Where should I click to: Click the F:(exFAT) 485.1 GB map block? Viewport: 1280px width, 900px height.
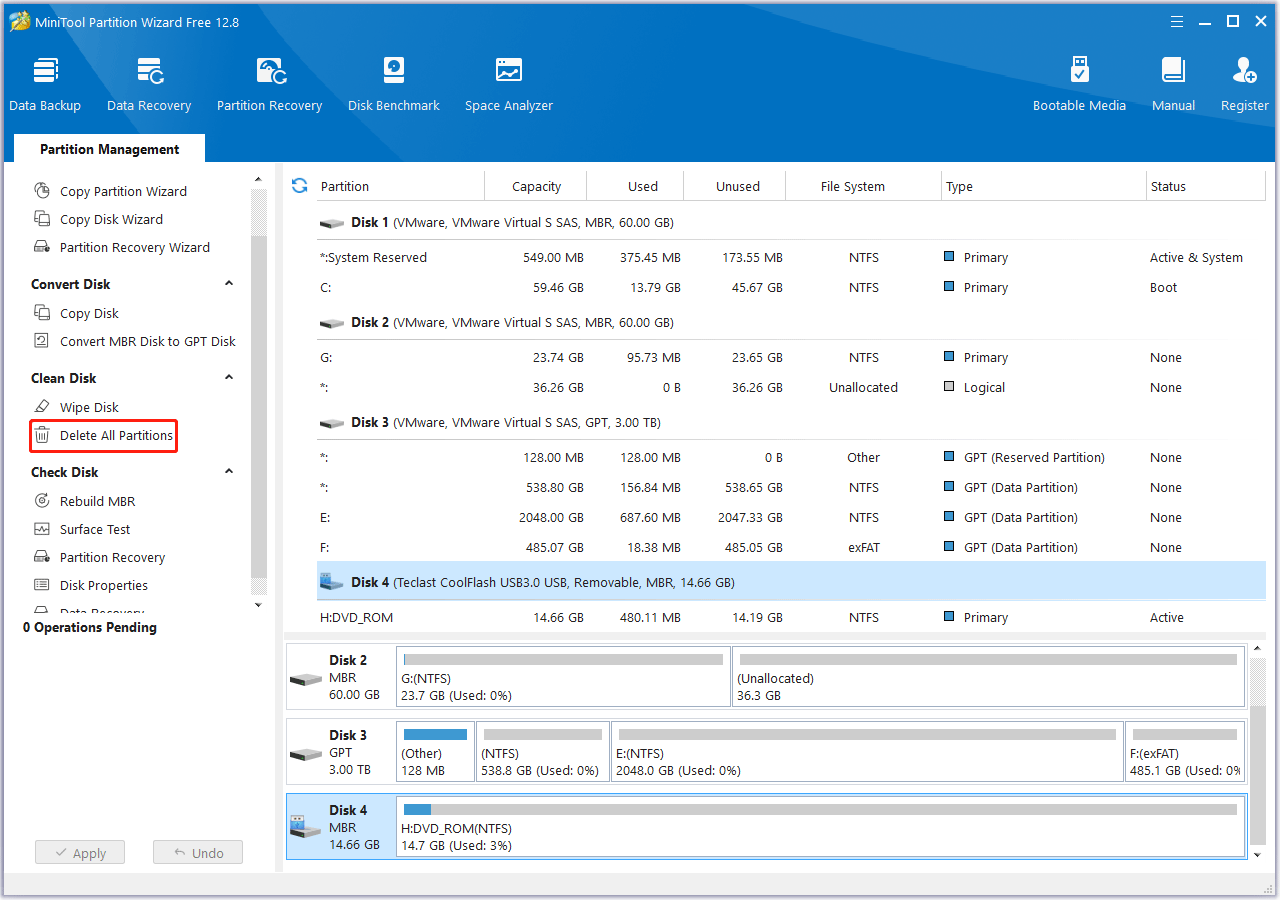tap(1185, 752)
